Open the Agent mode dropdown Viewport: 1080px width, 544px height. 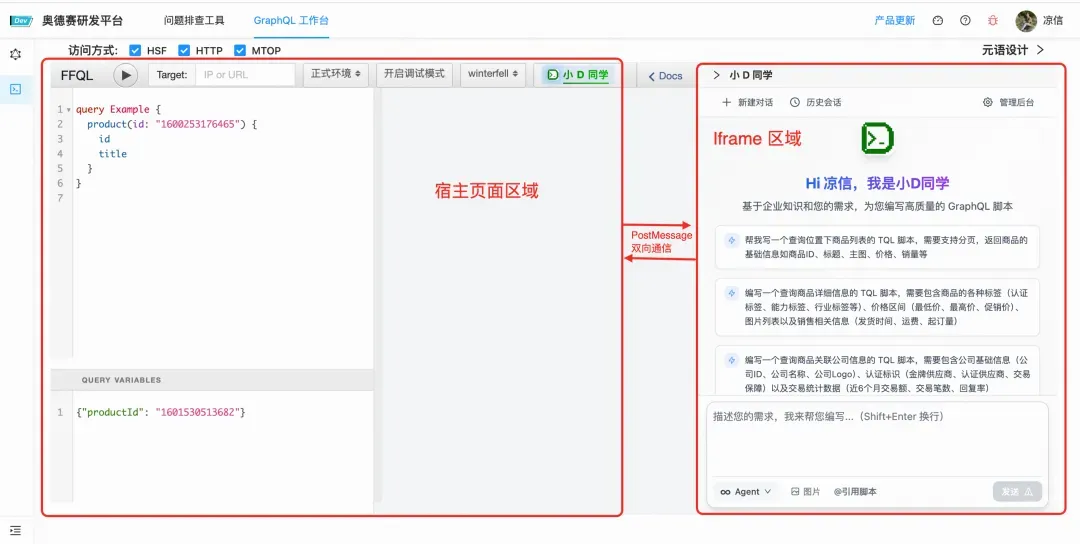(746, 492)
